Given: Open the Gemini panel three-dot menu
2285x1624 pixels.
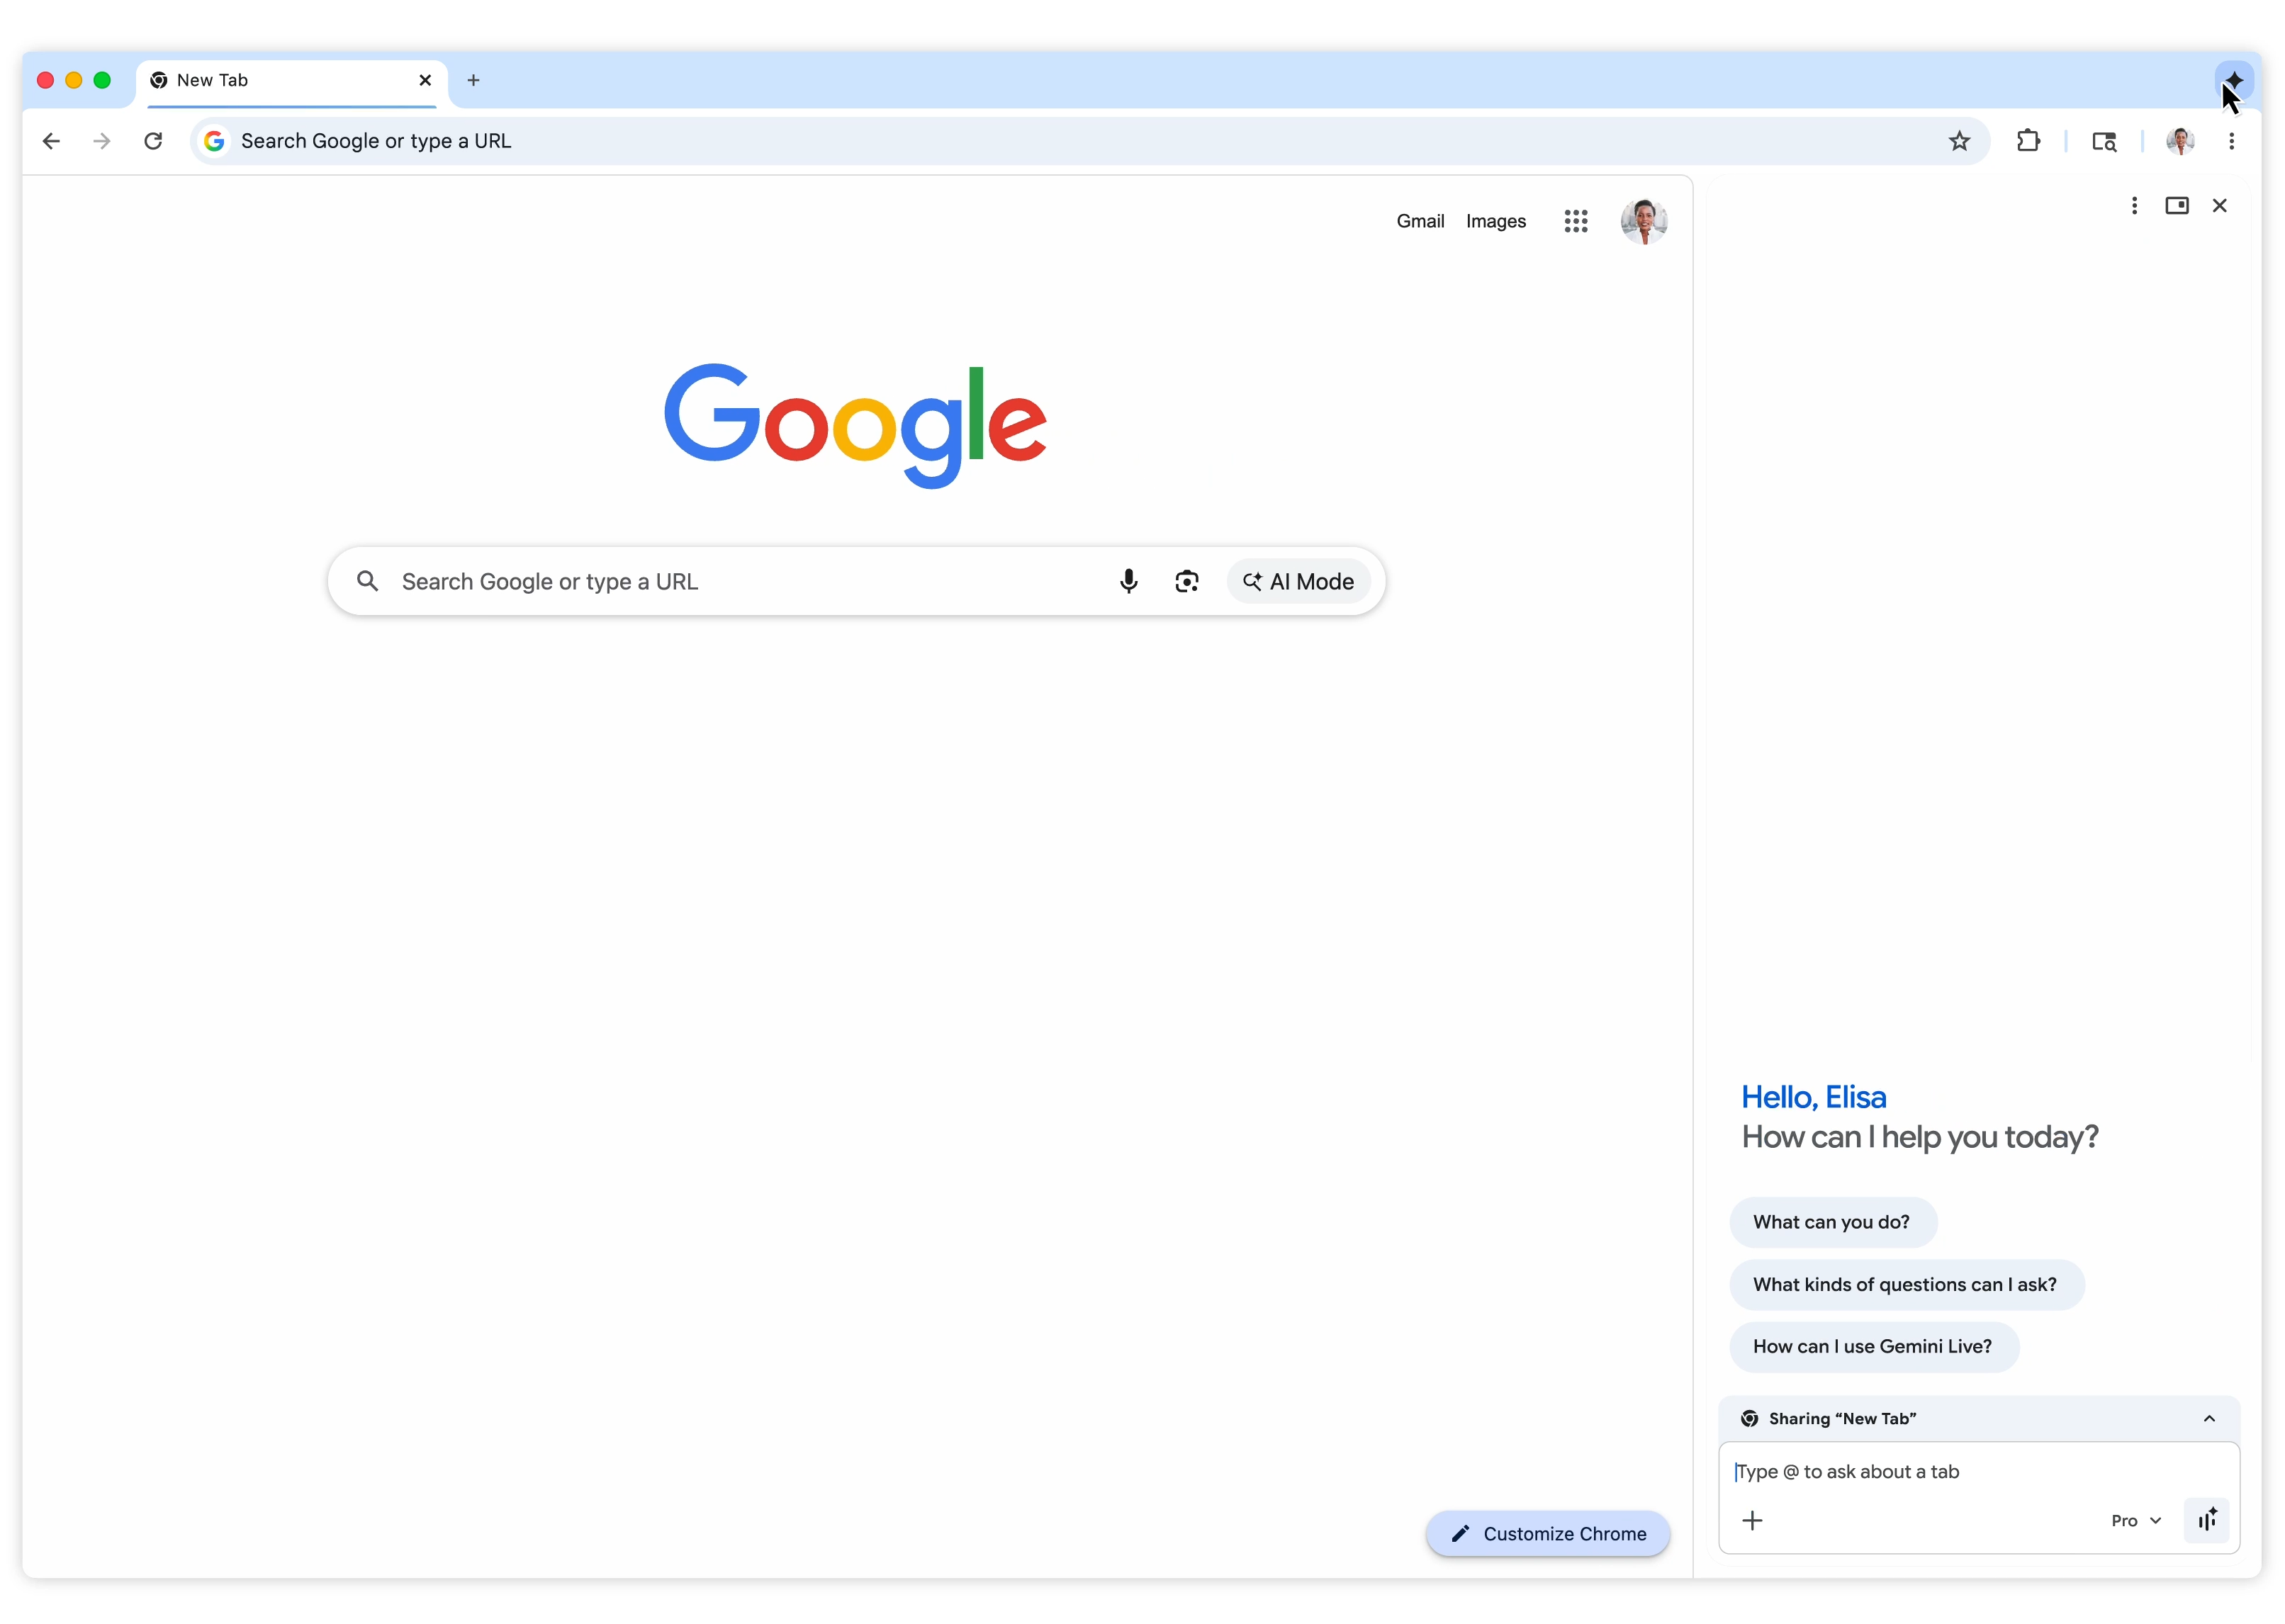Looking at the screenshot, I should click(2134, 205).
